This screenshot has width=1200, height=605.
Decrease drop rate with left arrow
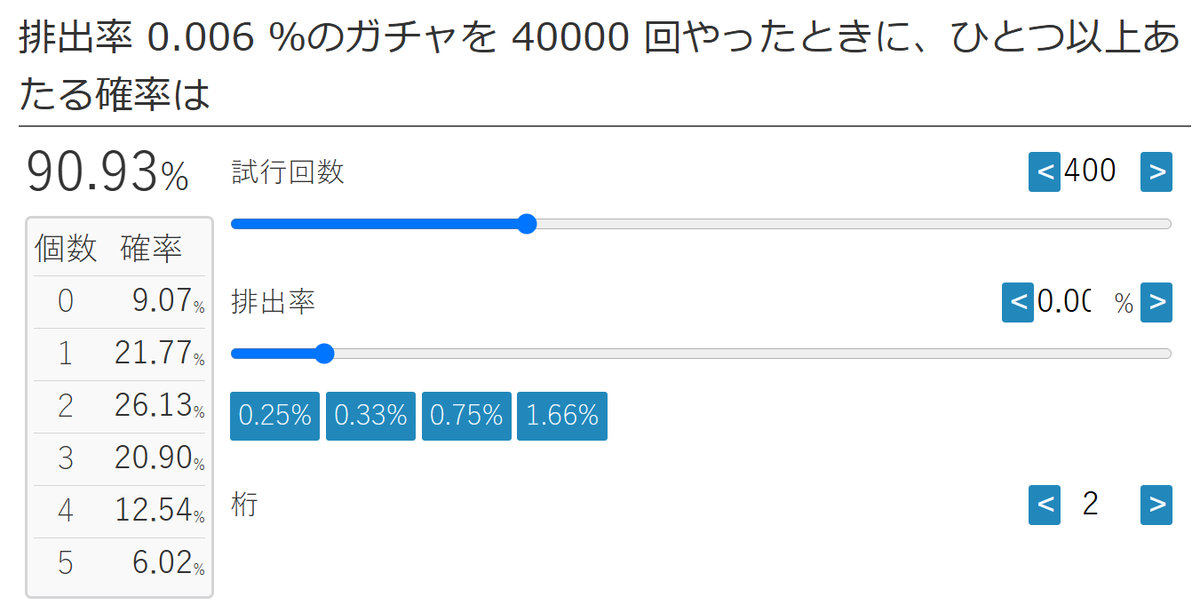1018,302
